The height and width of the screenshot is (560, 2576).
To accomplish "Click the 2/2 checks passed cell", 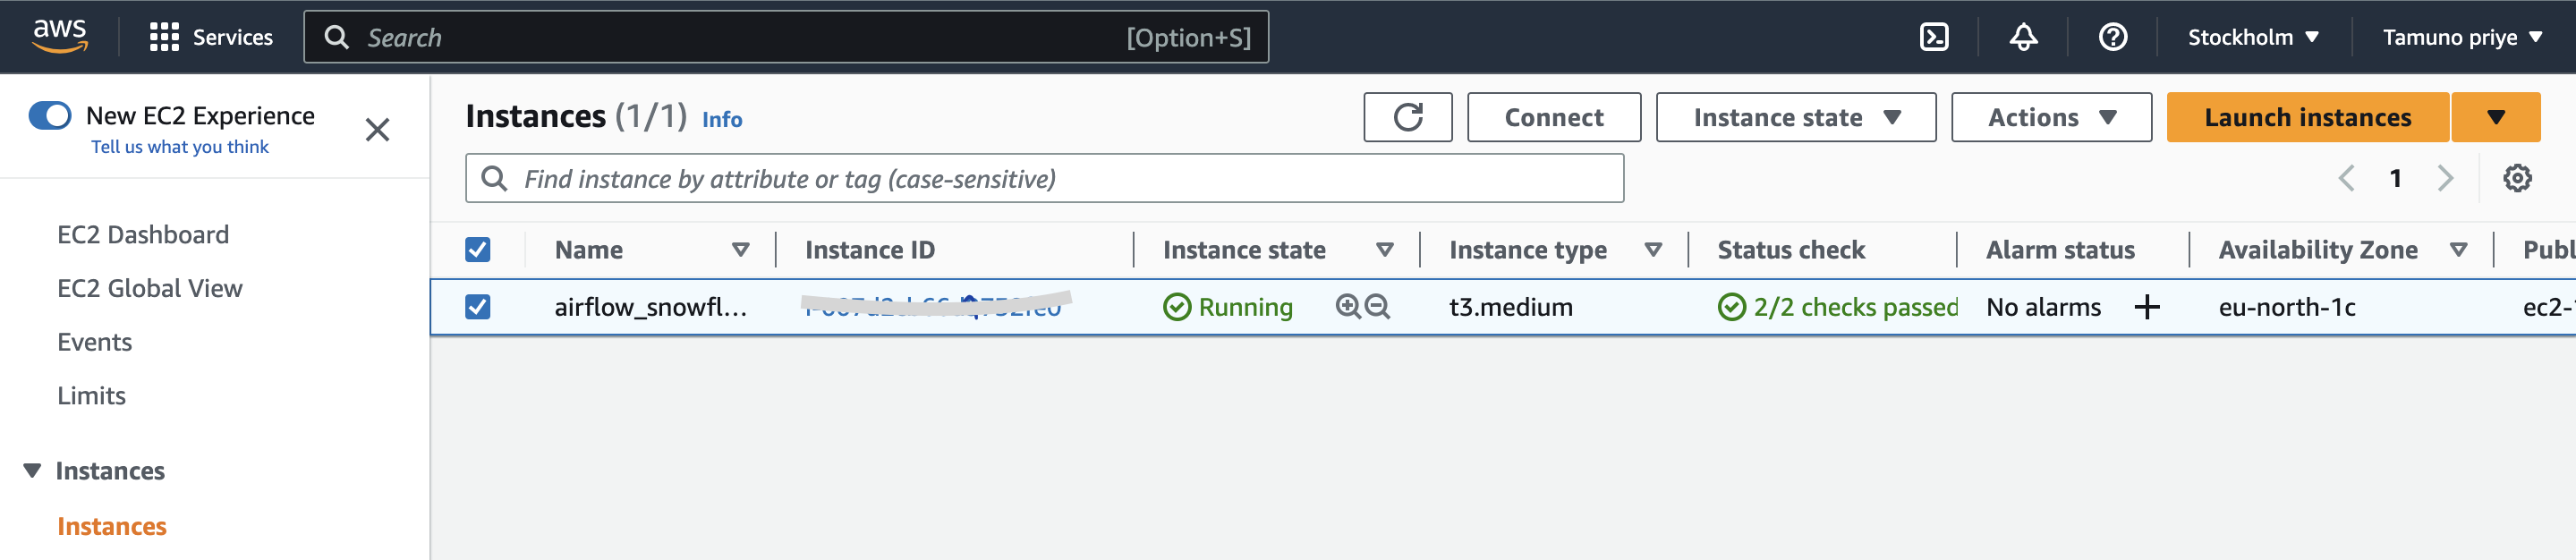I will tap(1838, 306).
